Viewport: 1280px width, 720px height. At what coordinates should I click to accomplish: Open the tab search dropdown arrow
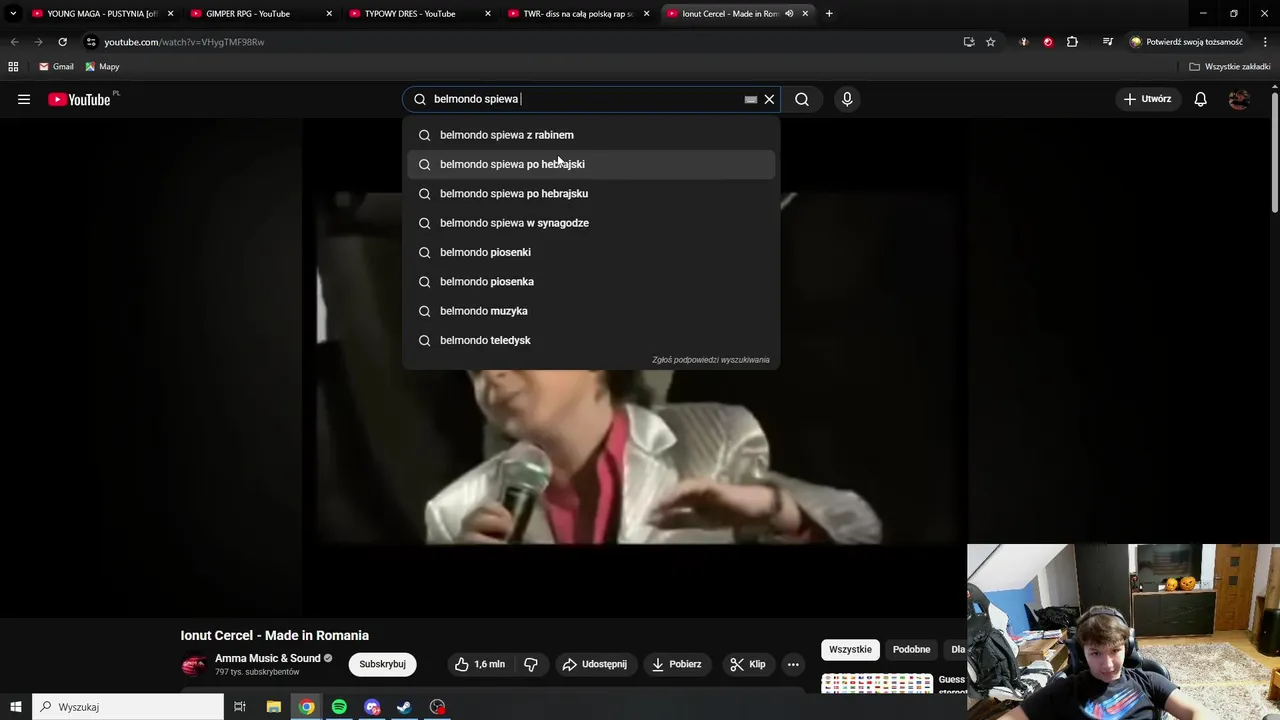point(12,14)
